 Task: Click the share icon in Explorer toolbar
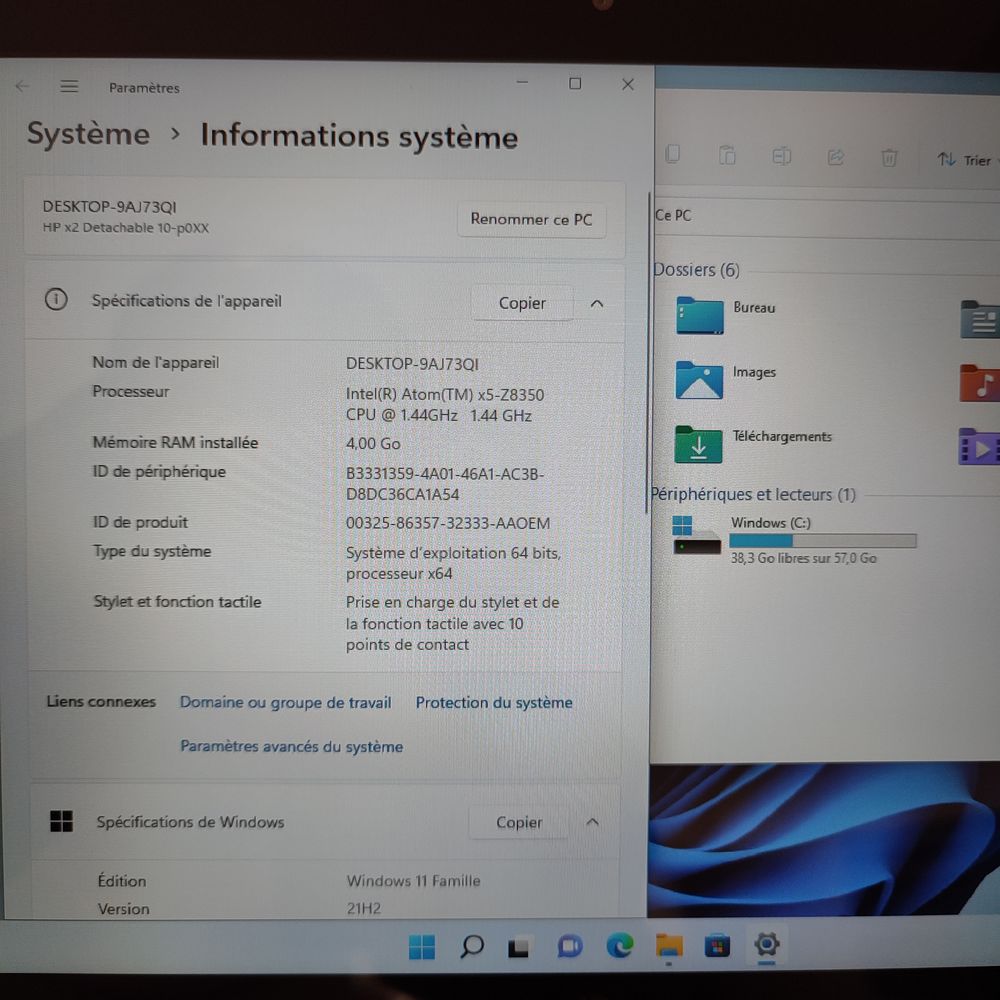click(835, 157)
